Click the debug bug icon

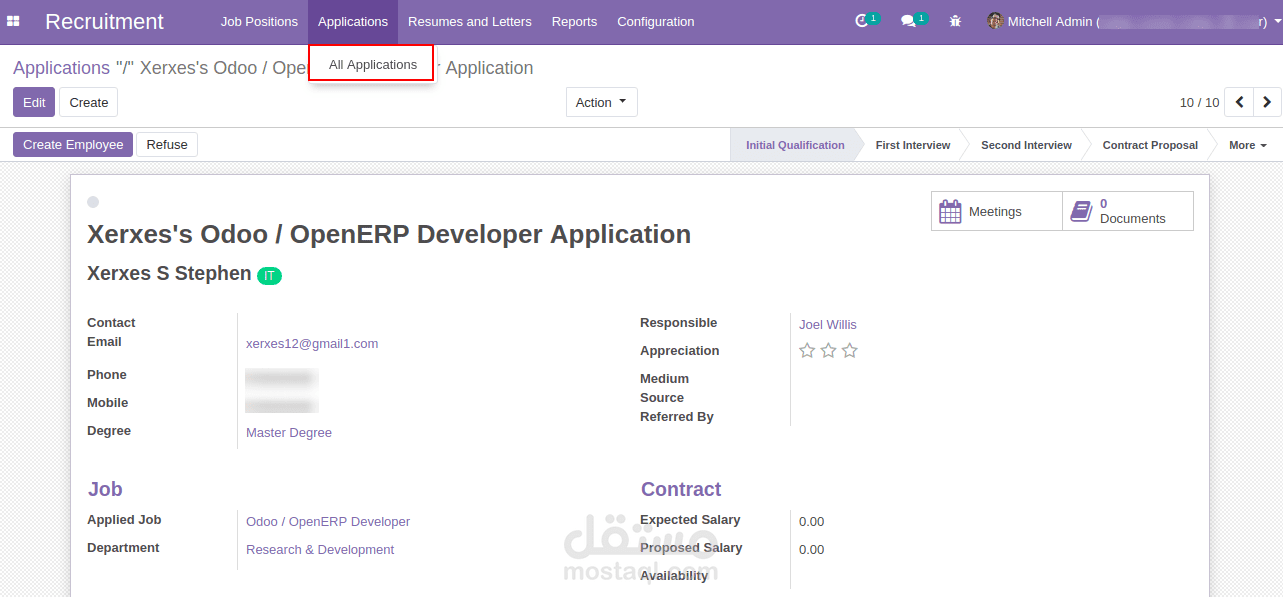[955, 21]
